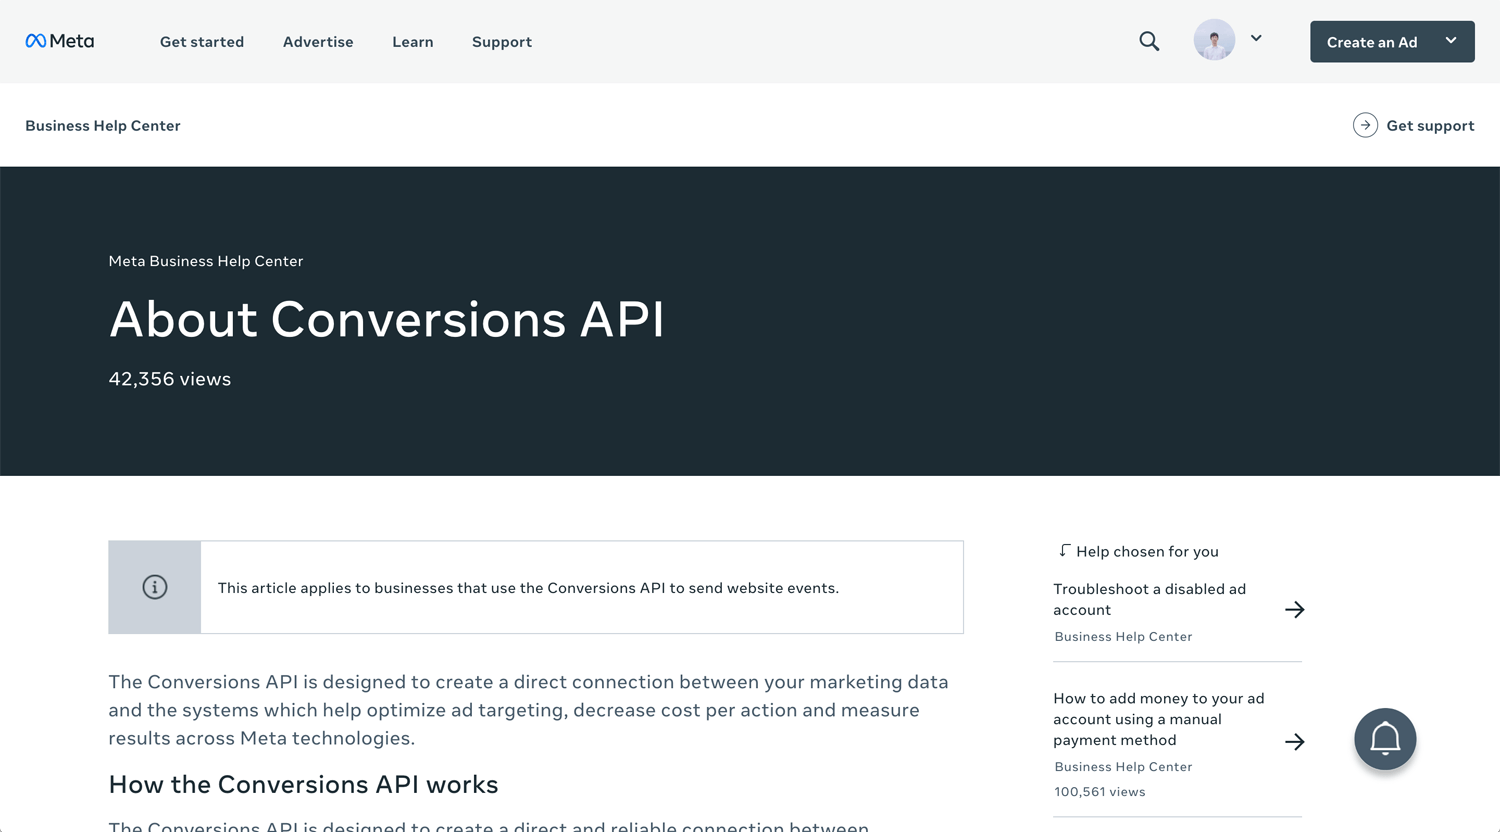The width and height of the screenshot is (1500, 832).
Task: Click the Get support circled arrow icon
Action: coord(1365,125)
